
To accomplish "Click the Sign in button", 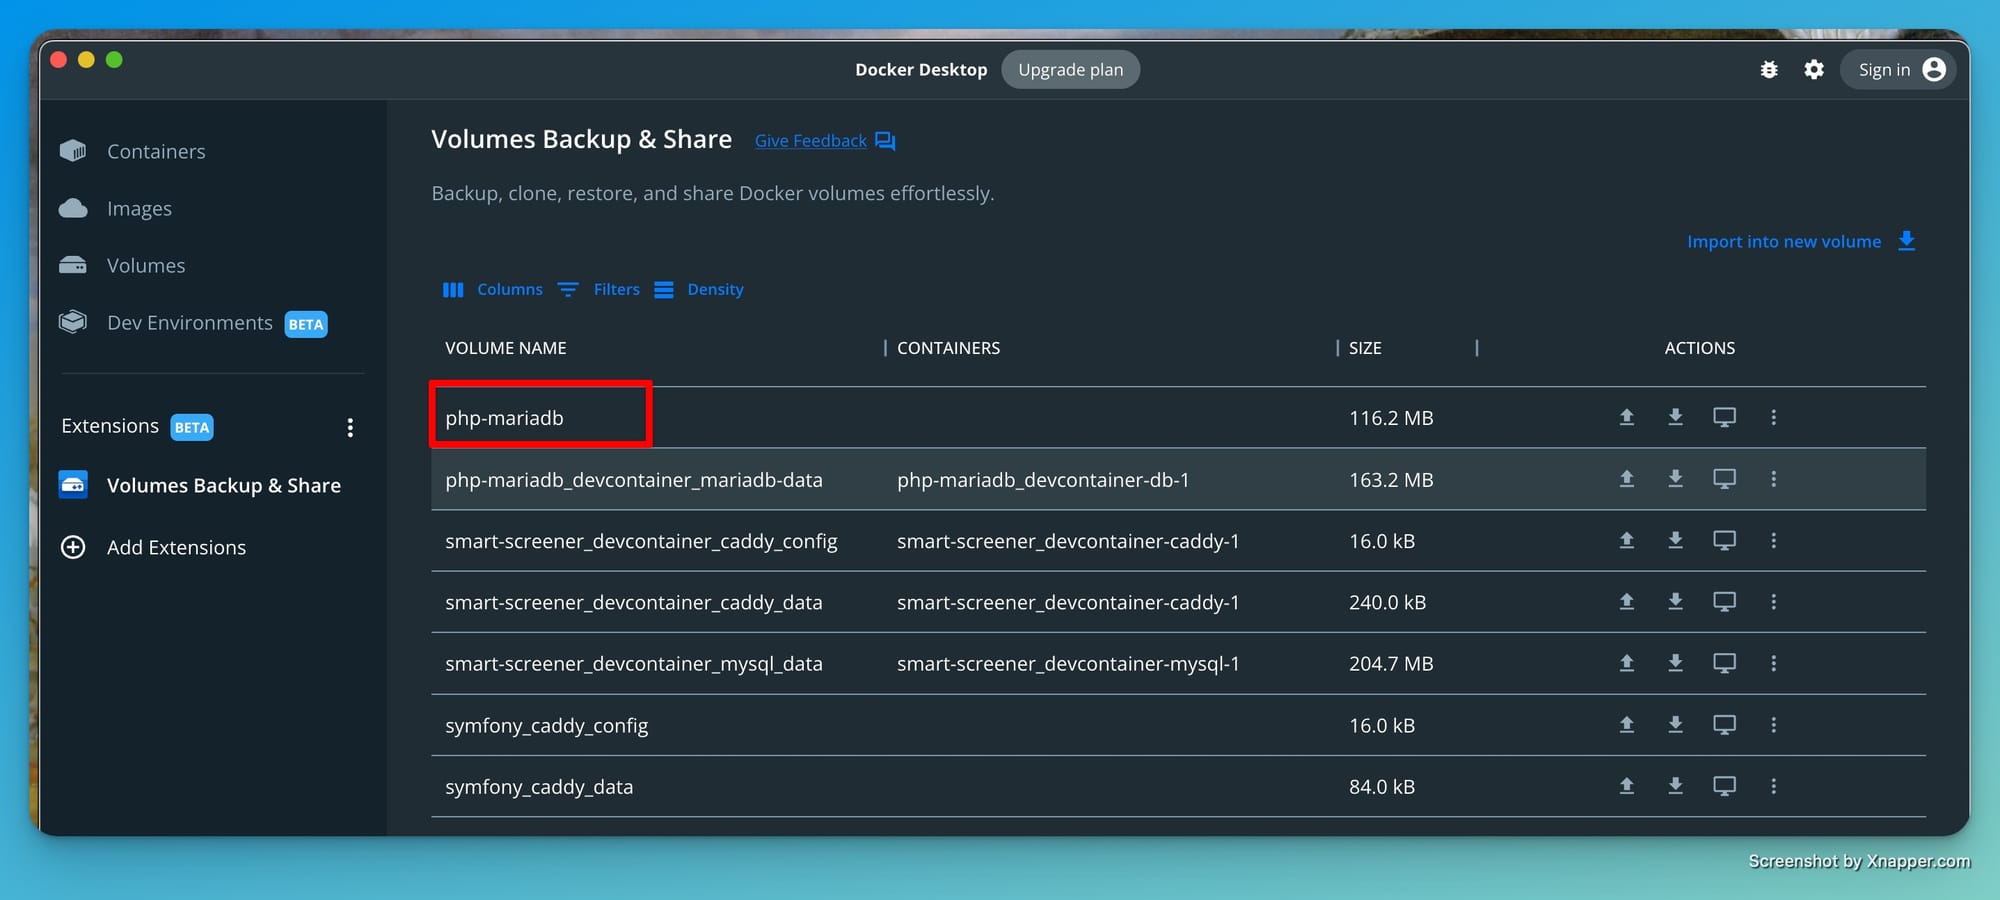I will tap(1897, 69).
